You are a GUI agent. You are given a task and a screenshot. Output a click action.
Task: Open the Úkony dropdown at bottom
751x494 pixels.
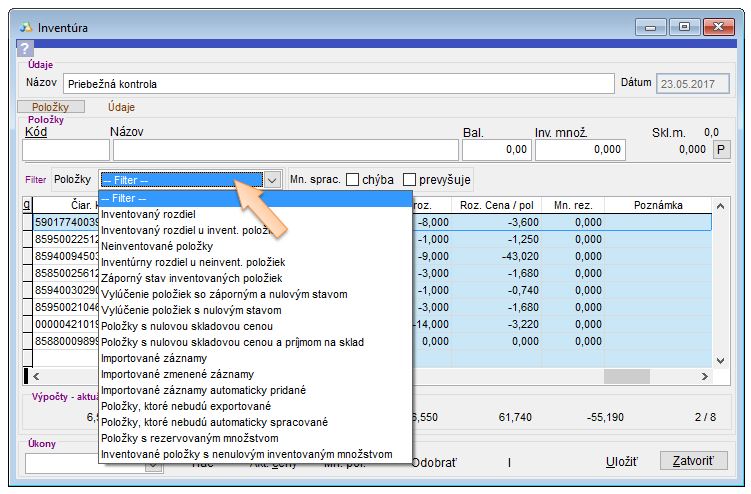pyautogui.click(x=60, y=462)
